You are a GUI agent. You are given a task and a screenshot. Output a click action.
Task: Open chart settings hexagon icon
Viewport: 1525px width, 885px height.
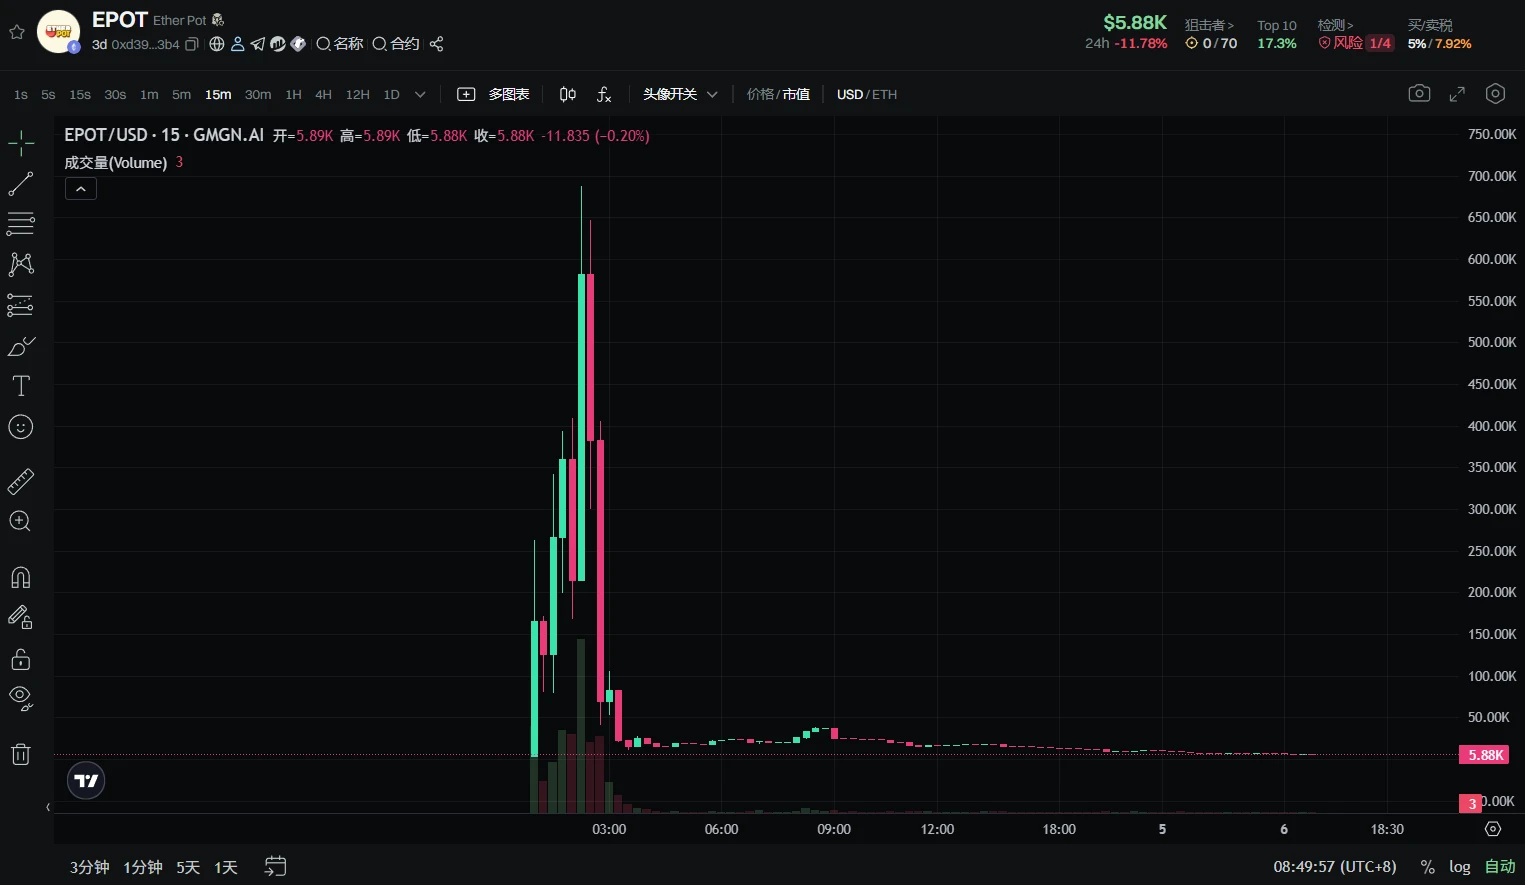1495,93
